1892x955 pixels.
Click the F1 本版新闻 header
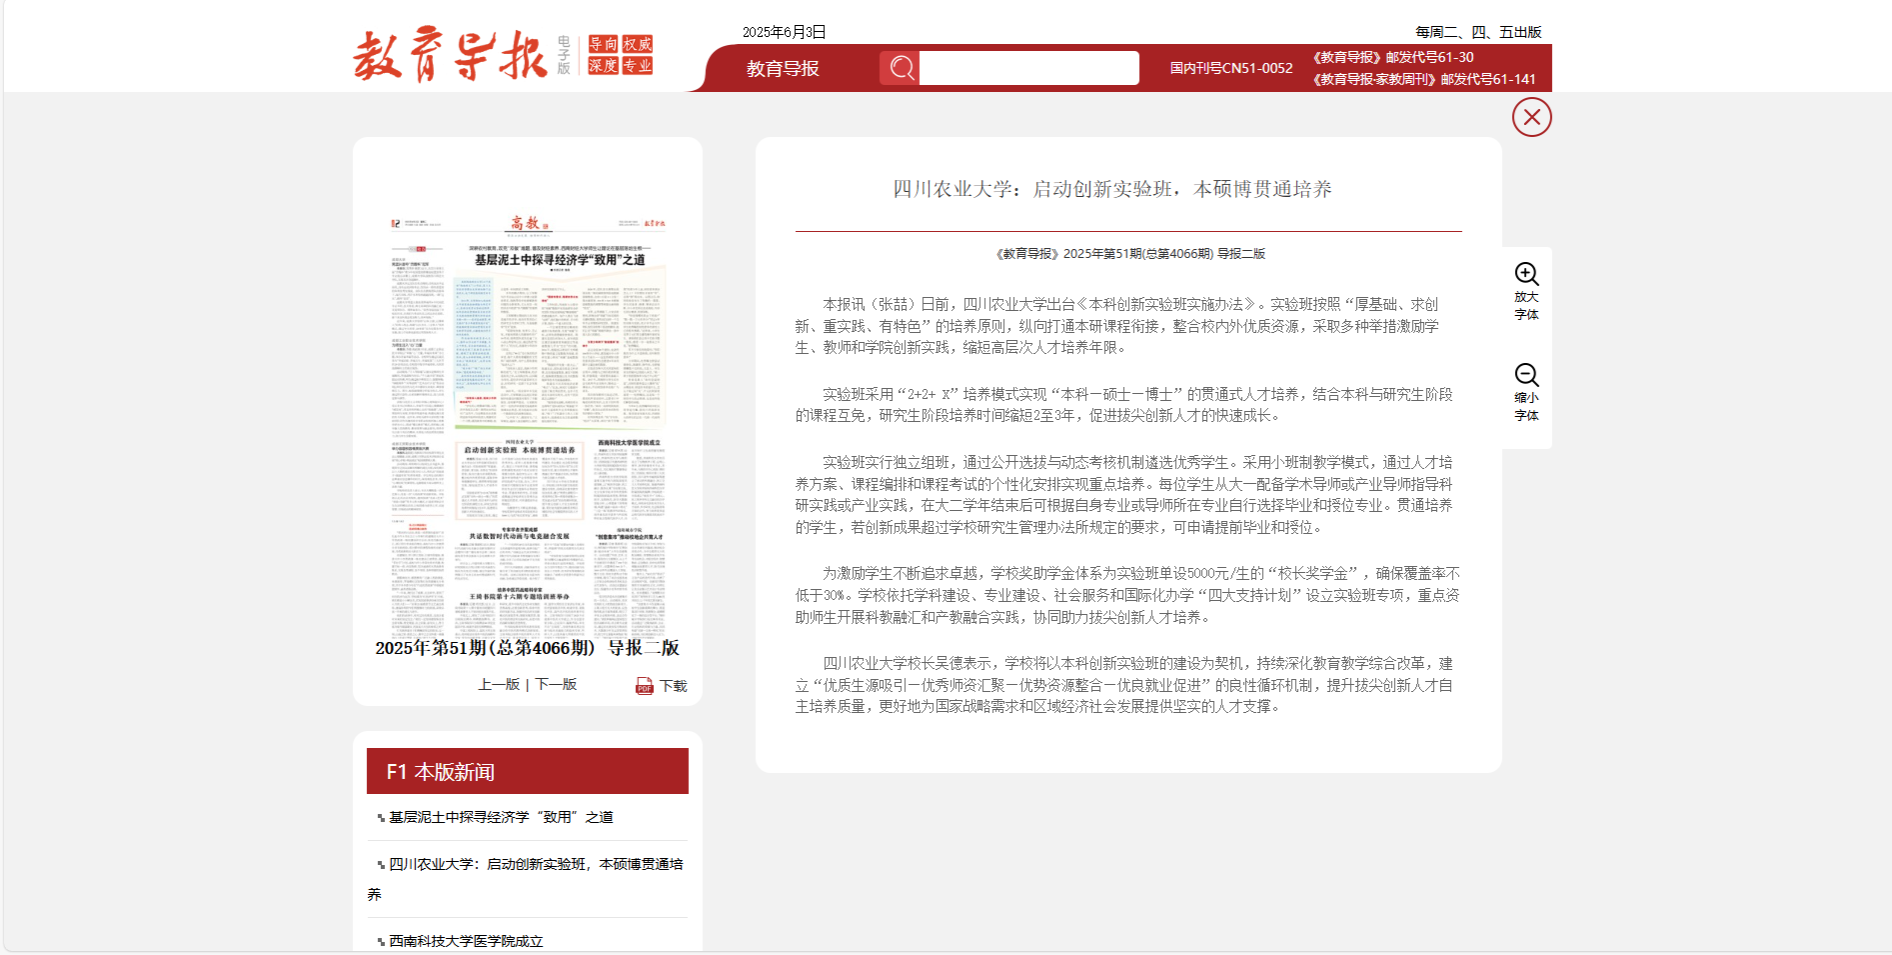pos(527,771)
